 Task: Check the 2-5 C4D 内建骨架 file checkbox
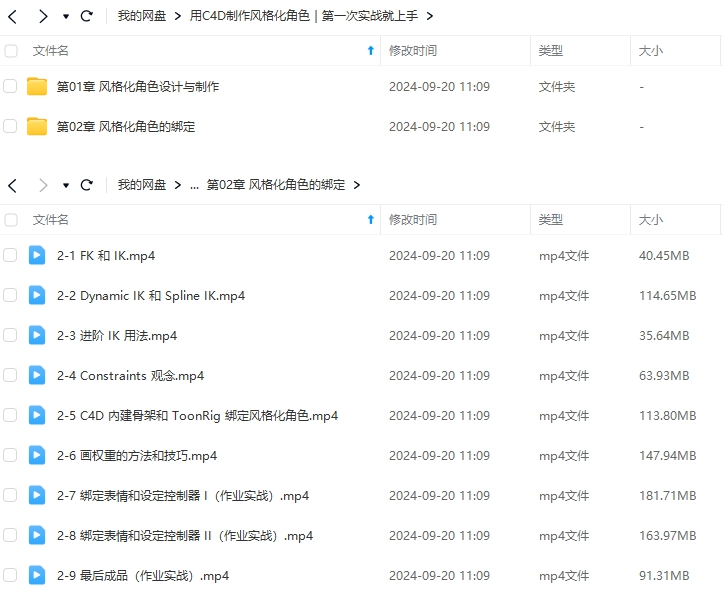coord(10,415)
